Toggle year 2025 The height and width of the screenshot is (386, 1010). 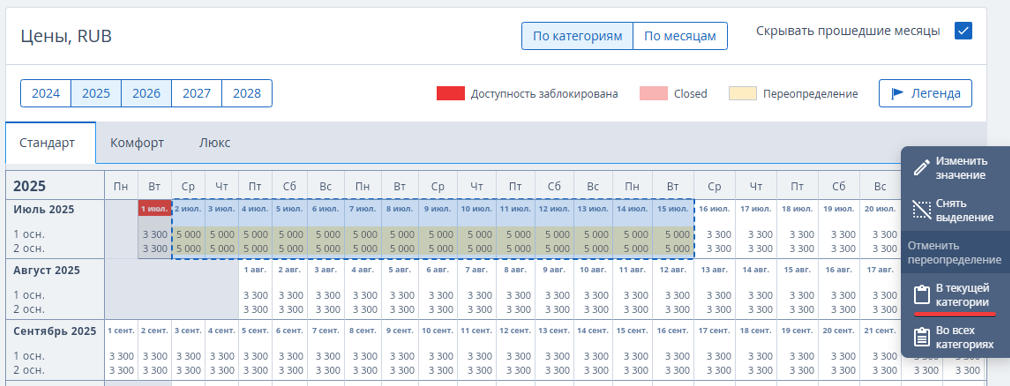tap(96, 93)
